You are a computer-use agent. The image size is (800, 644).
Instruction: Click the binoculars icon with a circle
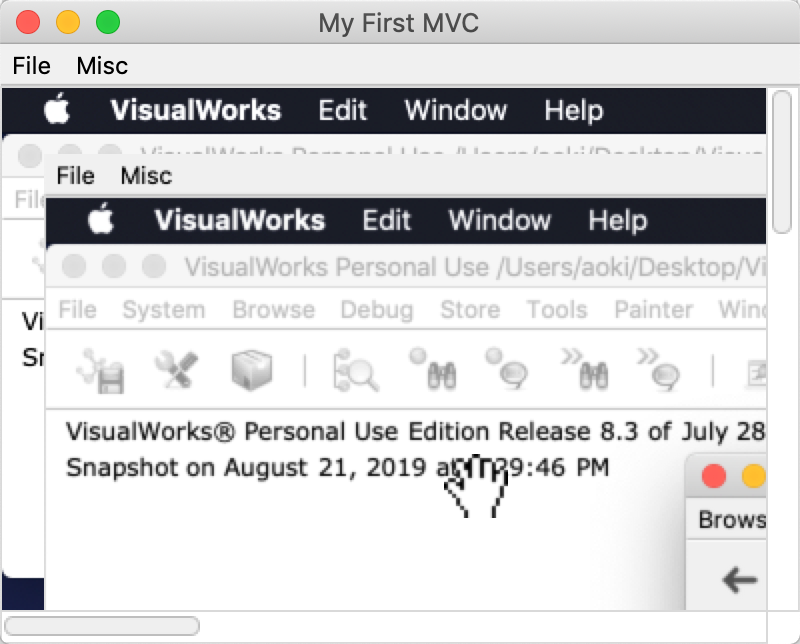433,369
